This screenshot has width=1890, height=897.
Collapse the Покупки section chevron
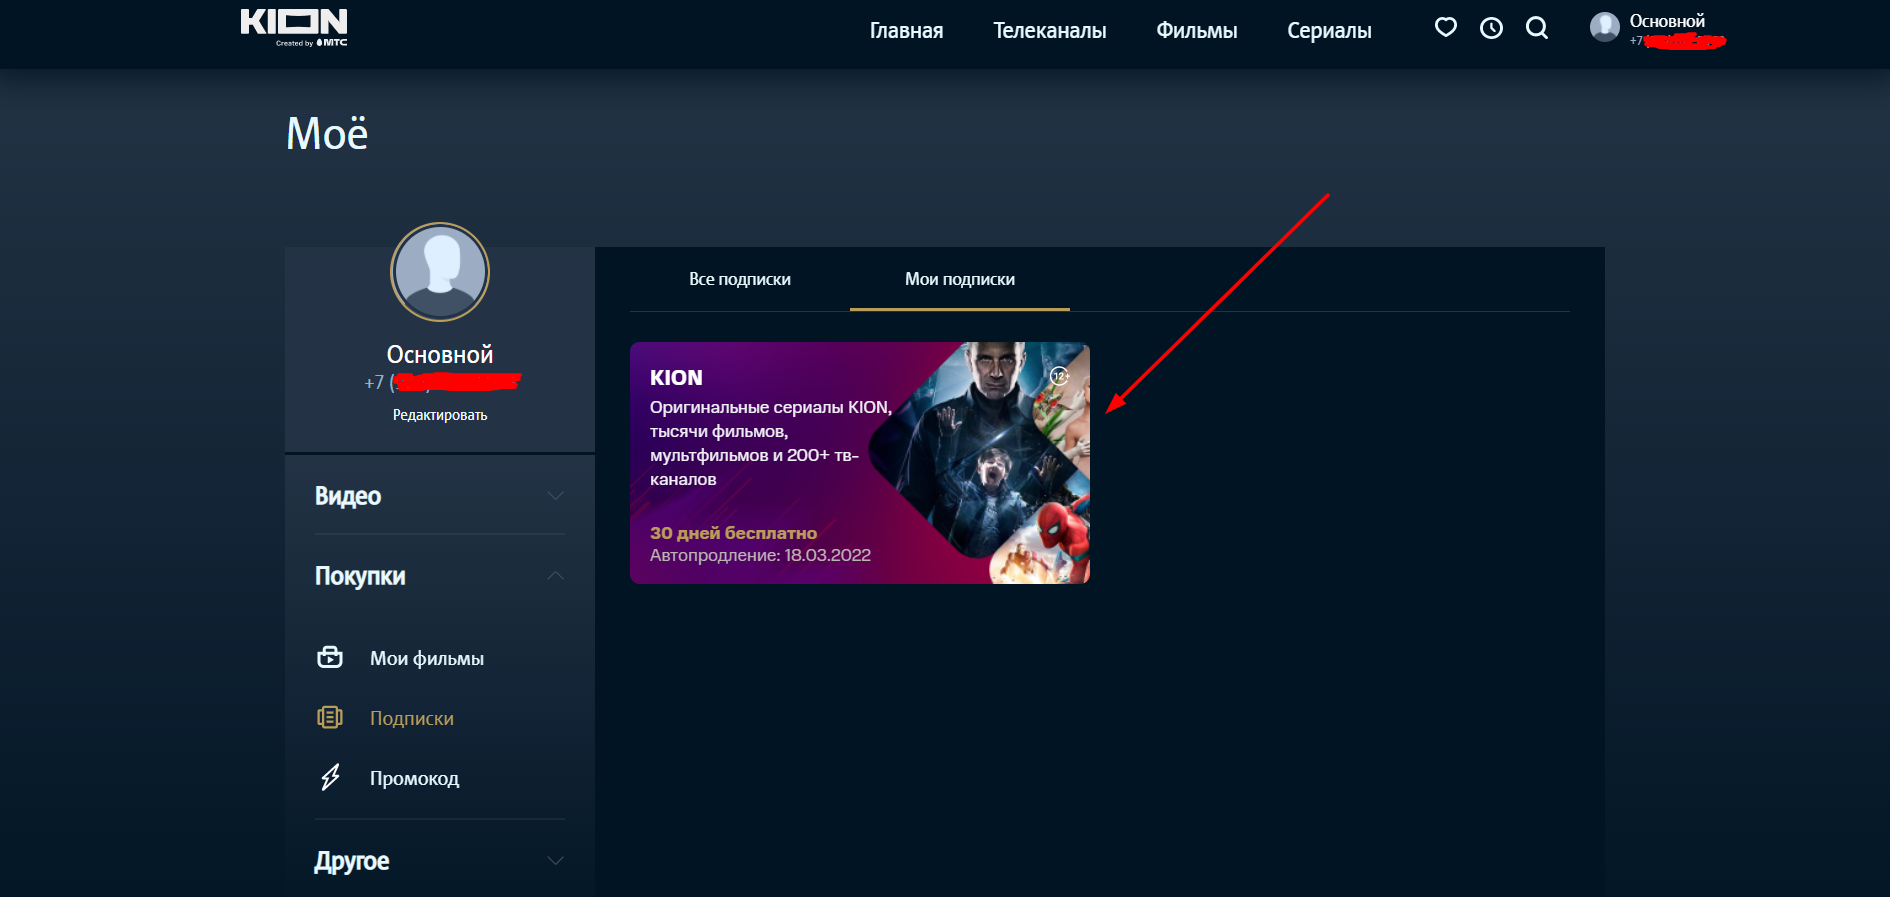(x=555, y=576)
